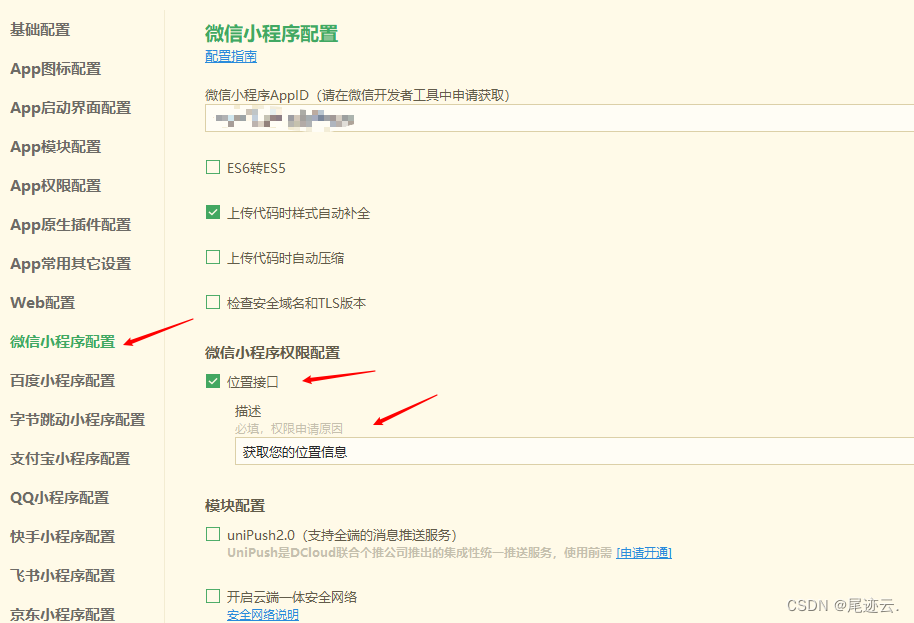Viewport: 914px width, 623px height.
Task: Enable the uniPush2.0 checkbox
Action: tap(213, 534)
